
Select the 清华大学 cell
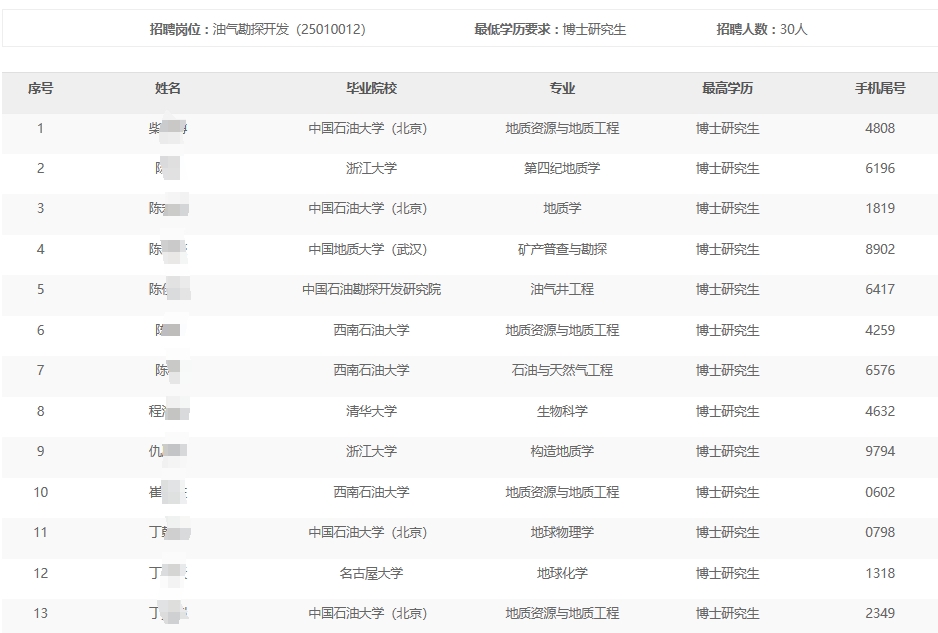[371, 411]
